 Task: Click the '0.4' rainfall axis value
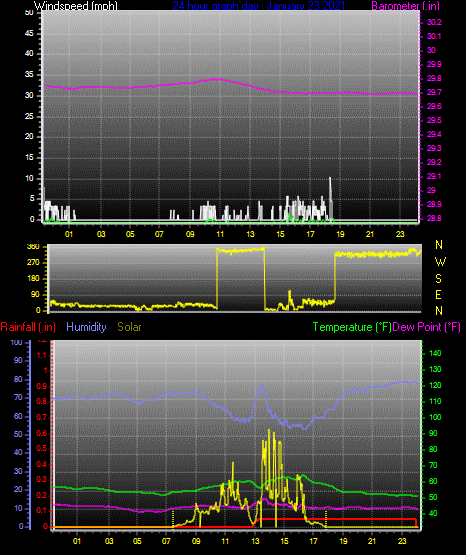point(42,464)
